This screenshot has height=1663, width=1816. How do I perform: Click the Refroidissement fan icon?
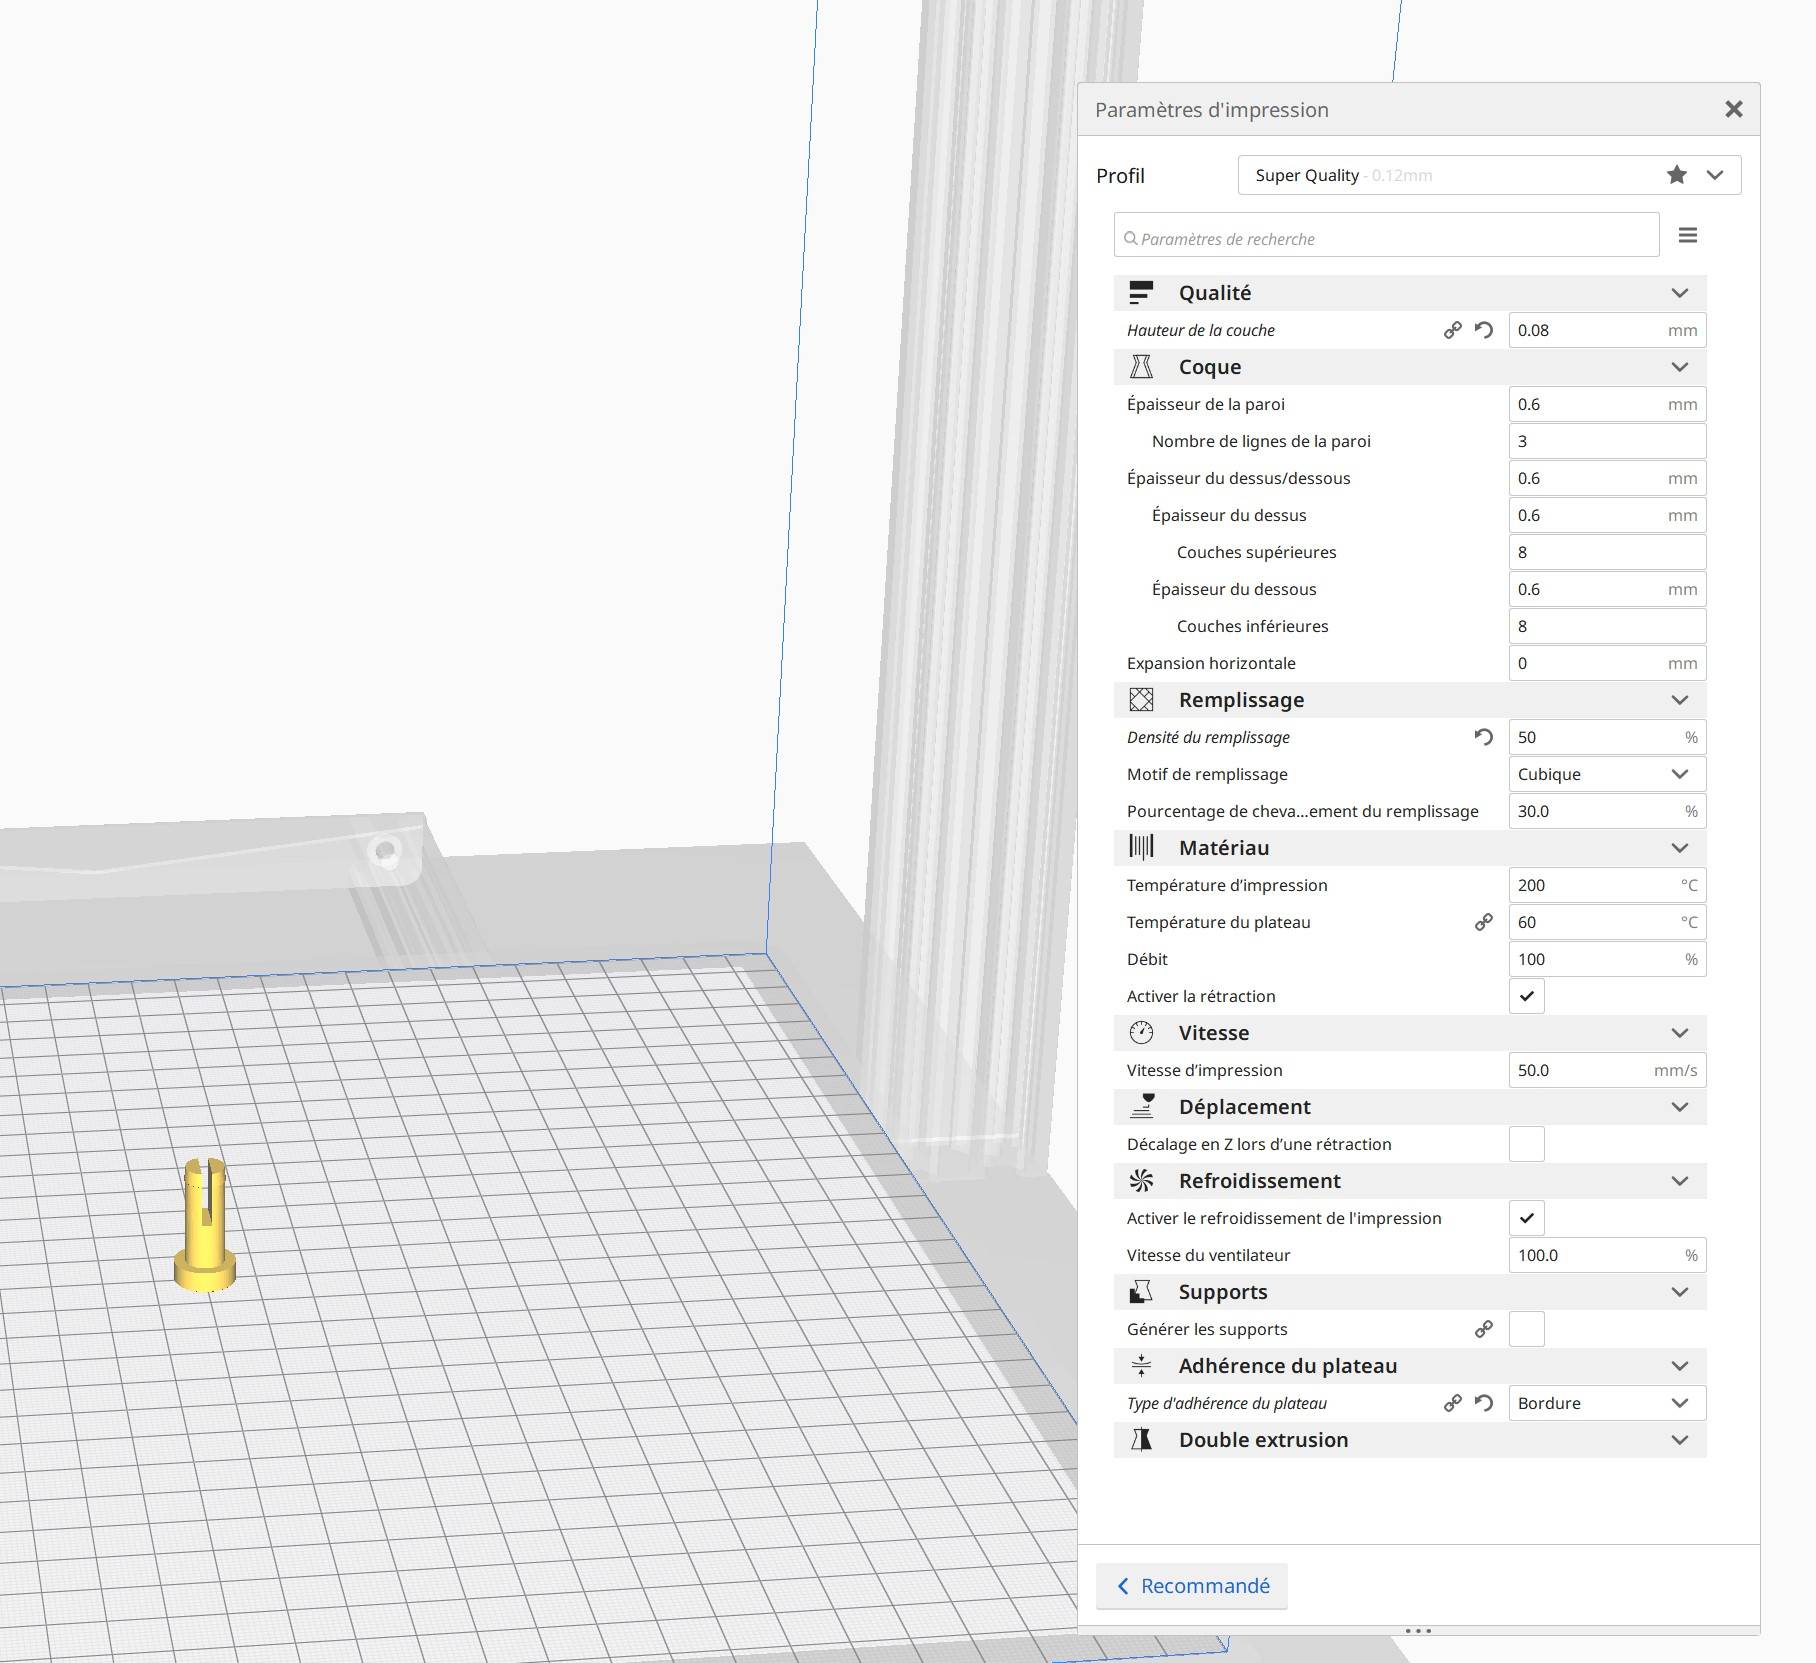coord(1141,1181)
